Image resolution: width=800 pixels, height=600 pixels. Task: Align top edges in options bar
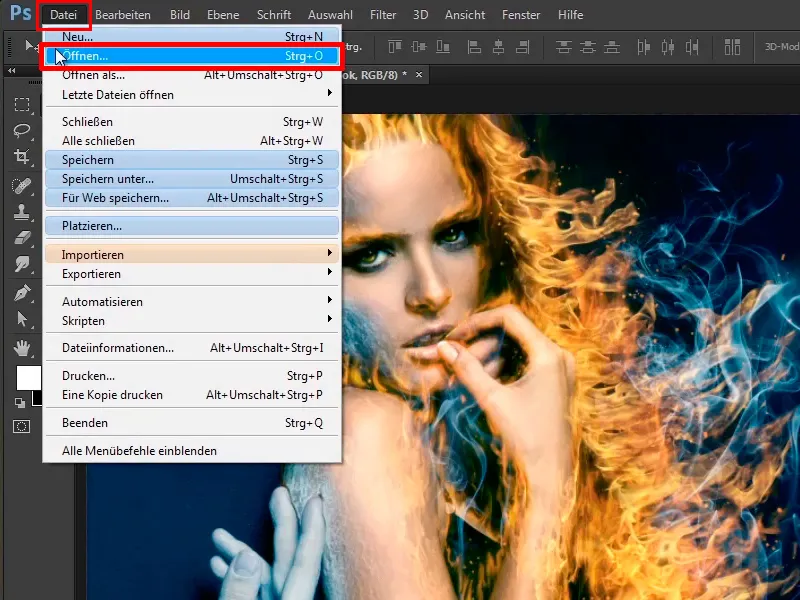395,47
